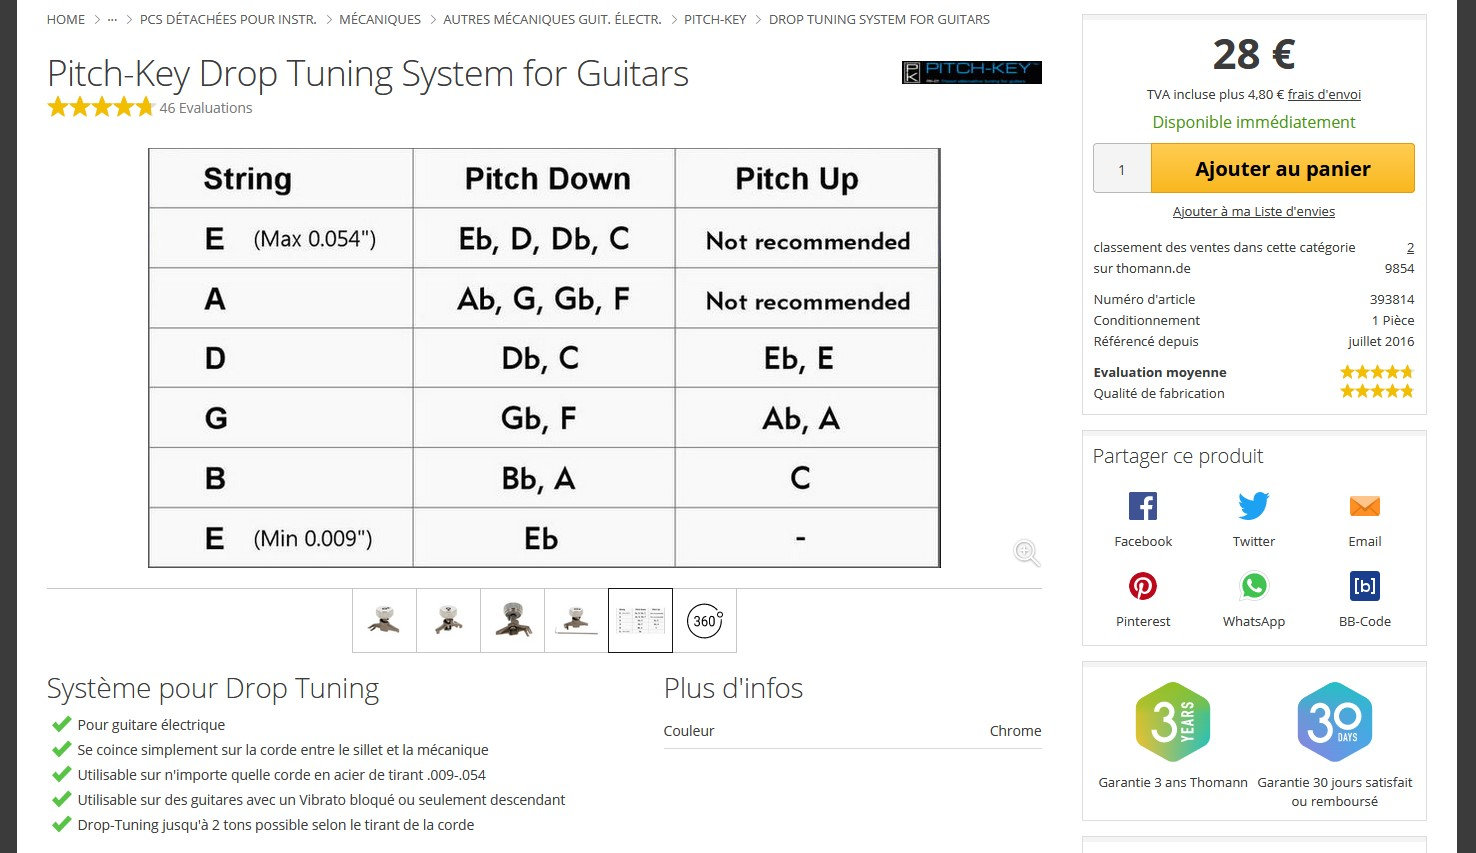Share product on Twitter

1253,506
